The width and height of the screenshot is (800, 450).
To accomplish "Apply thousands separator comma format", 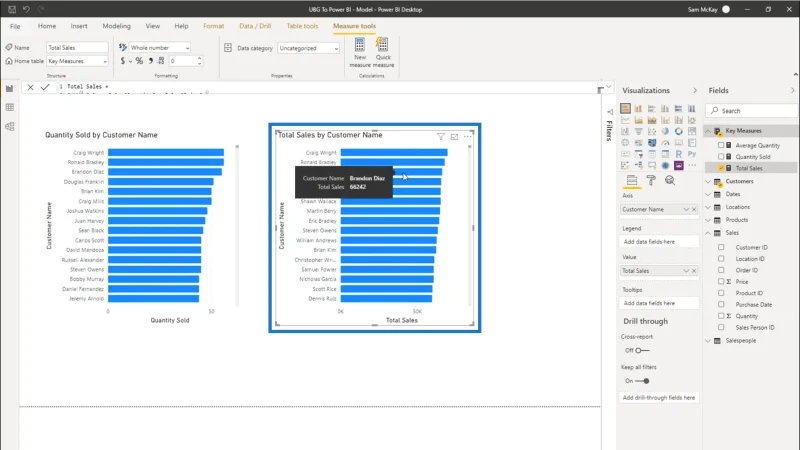I will [x=151, y=61].
